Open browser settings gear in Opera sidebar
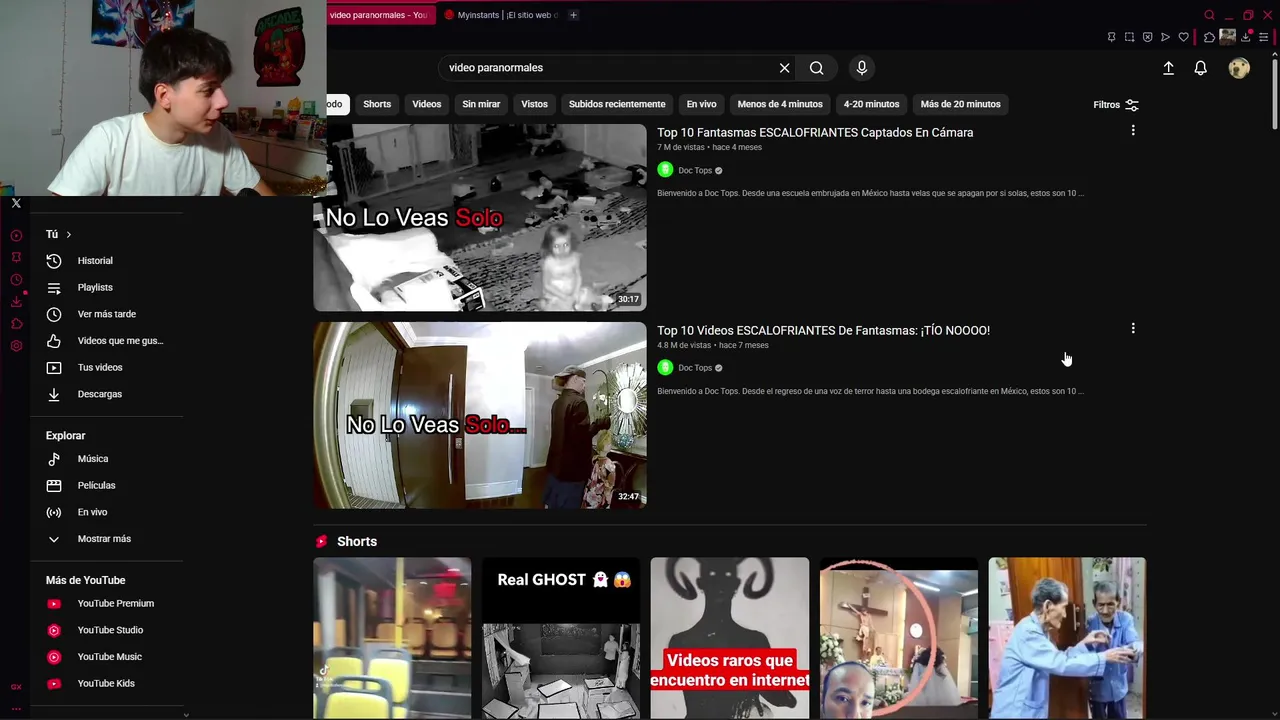 point(16,346)
